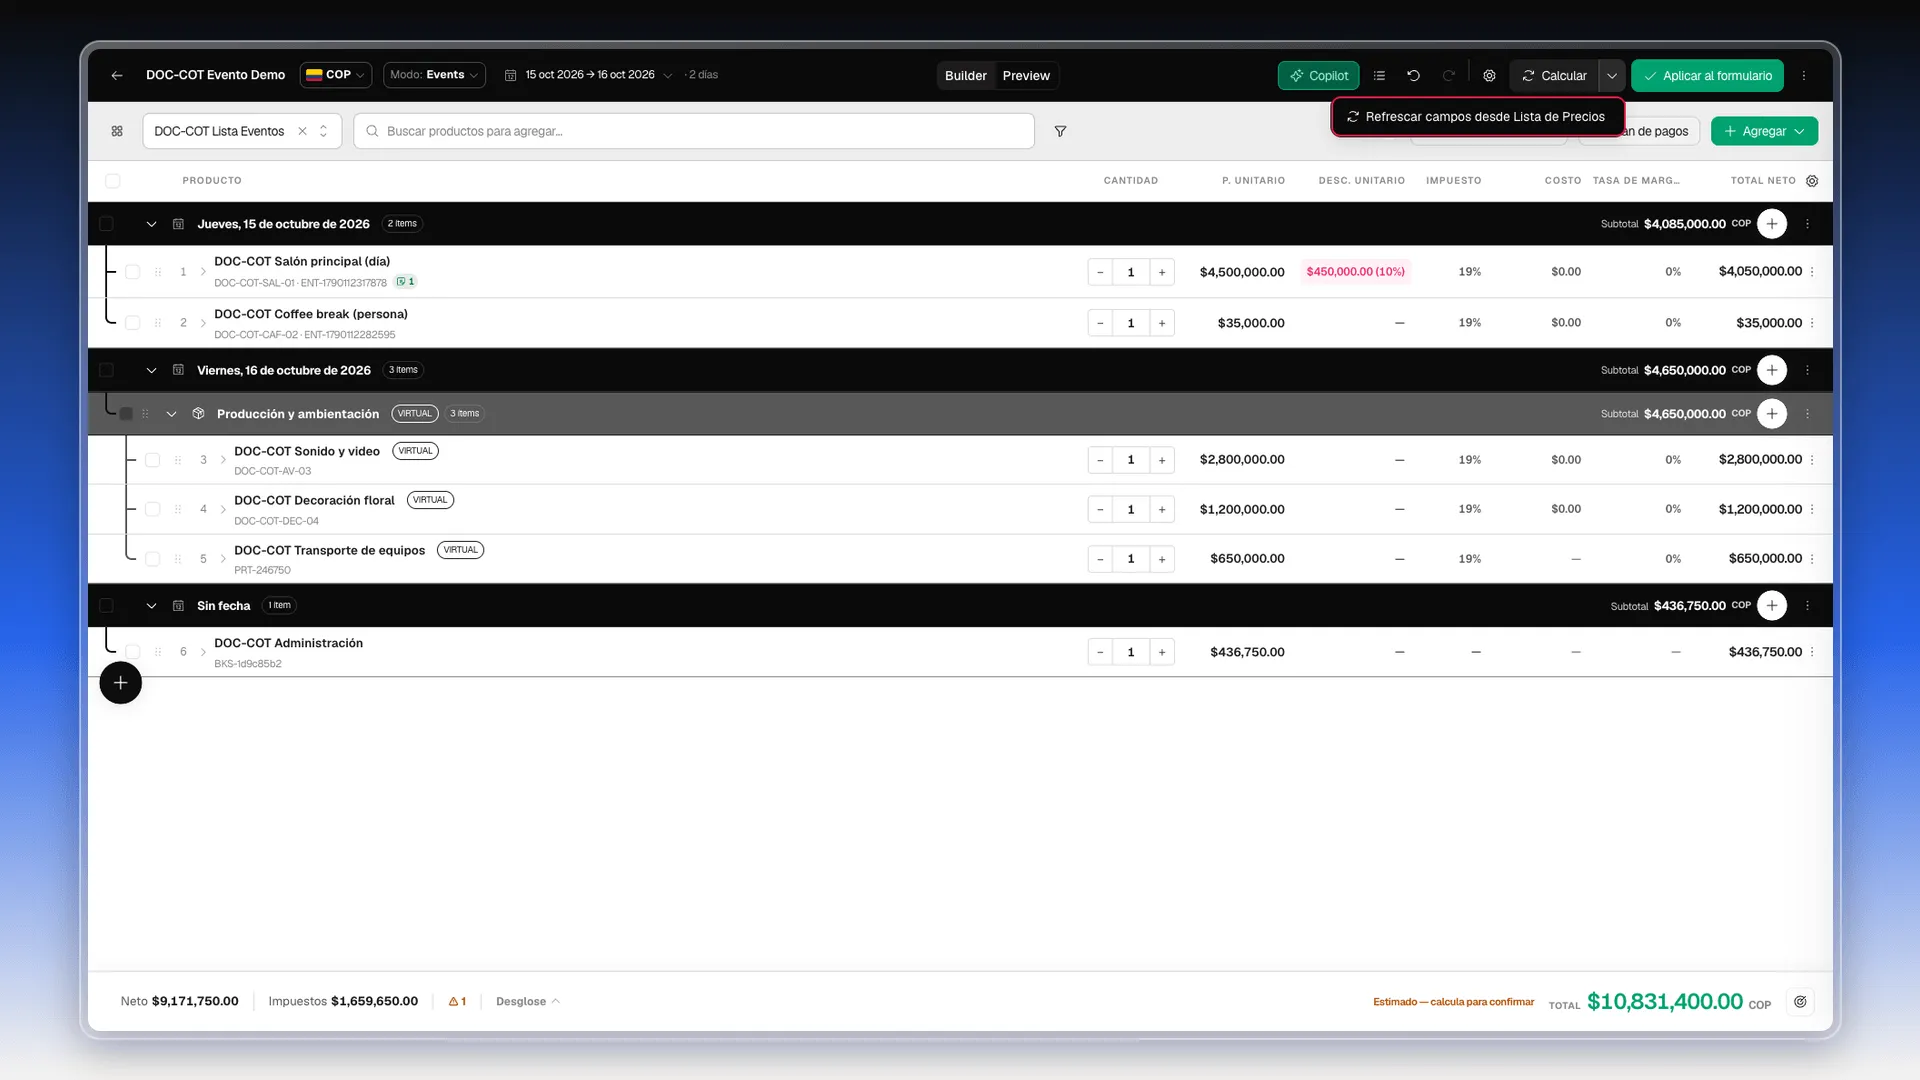This screenshot has width=1920, height=1080.
Task: Open row menu for DOC-COT Administración
Action: (1812, 652)
